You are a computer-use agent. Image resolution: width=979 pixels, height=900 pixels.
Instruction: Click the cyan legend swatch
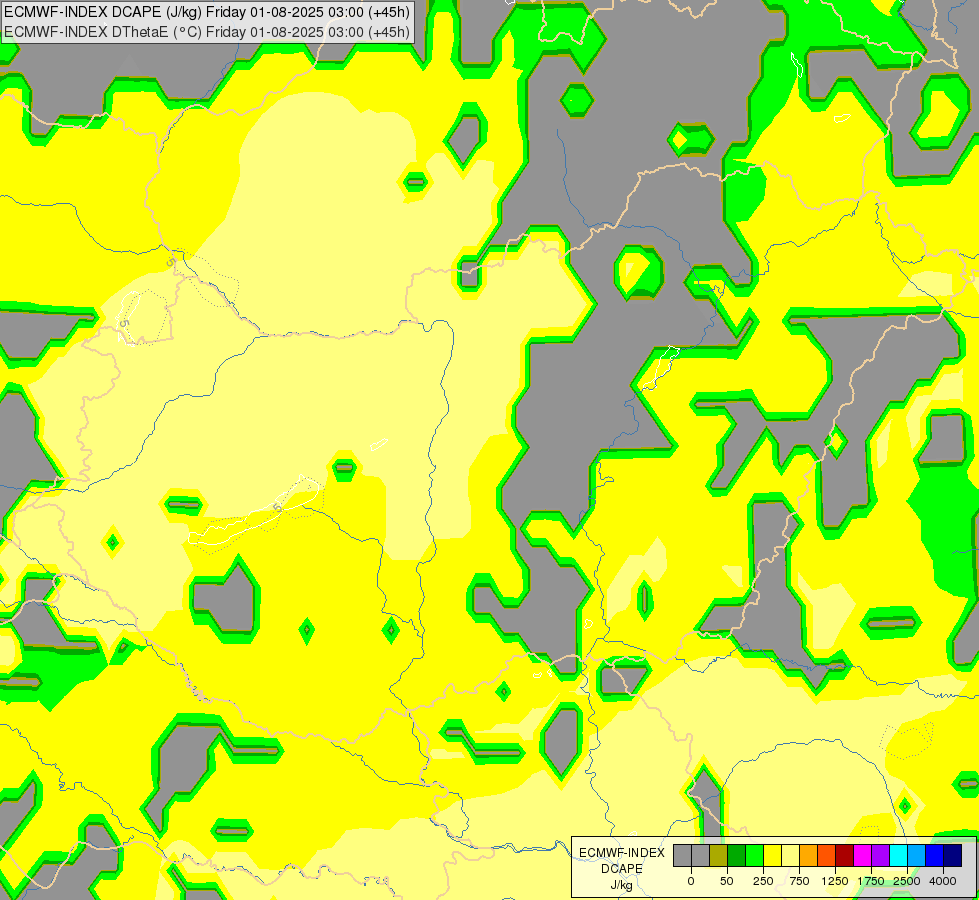(x=899, y=855)
